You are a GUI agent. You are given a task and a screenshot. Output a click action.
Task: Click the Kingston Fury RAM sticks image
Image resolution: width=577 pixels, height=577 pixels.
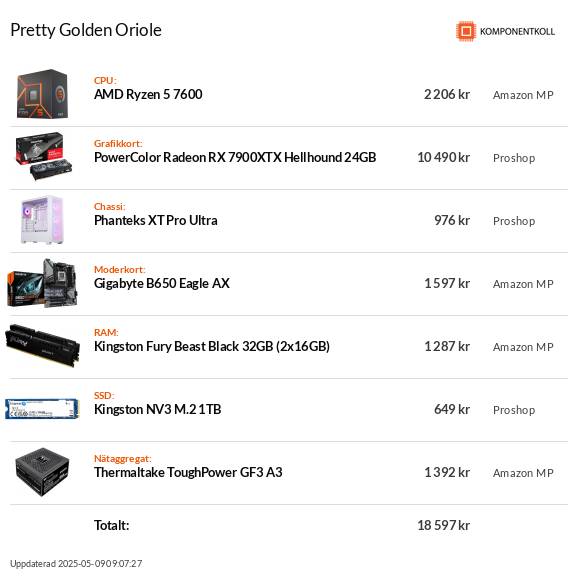[43, 346]
